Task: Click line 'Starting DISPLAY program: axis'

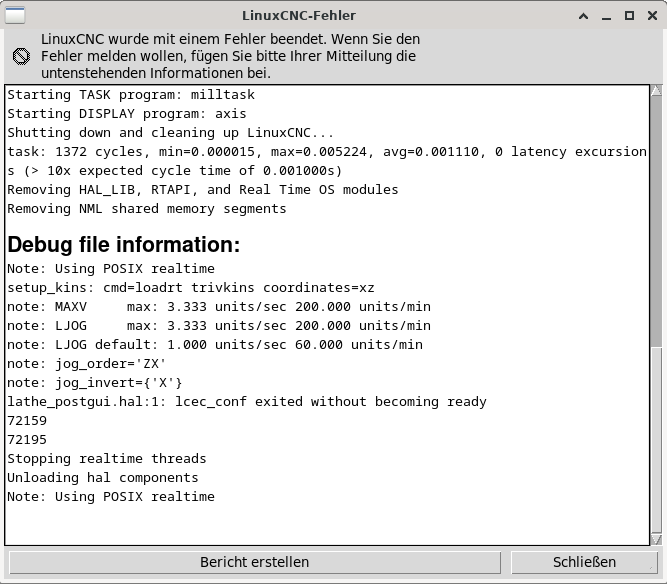Action: [x=127, y=114]
